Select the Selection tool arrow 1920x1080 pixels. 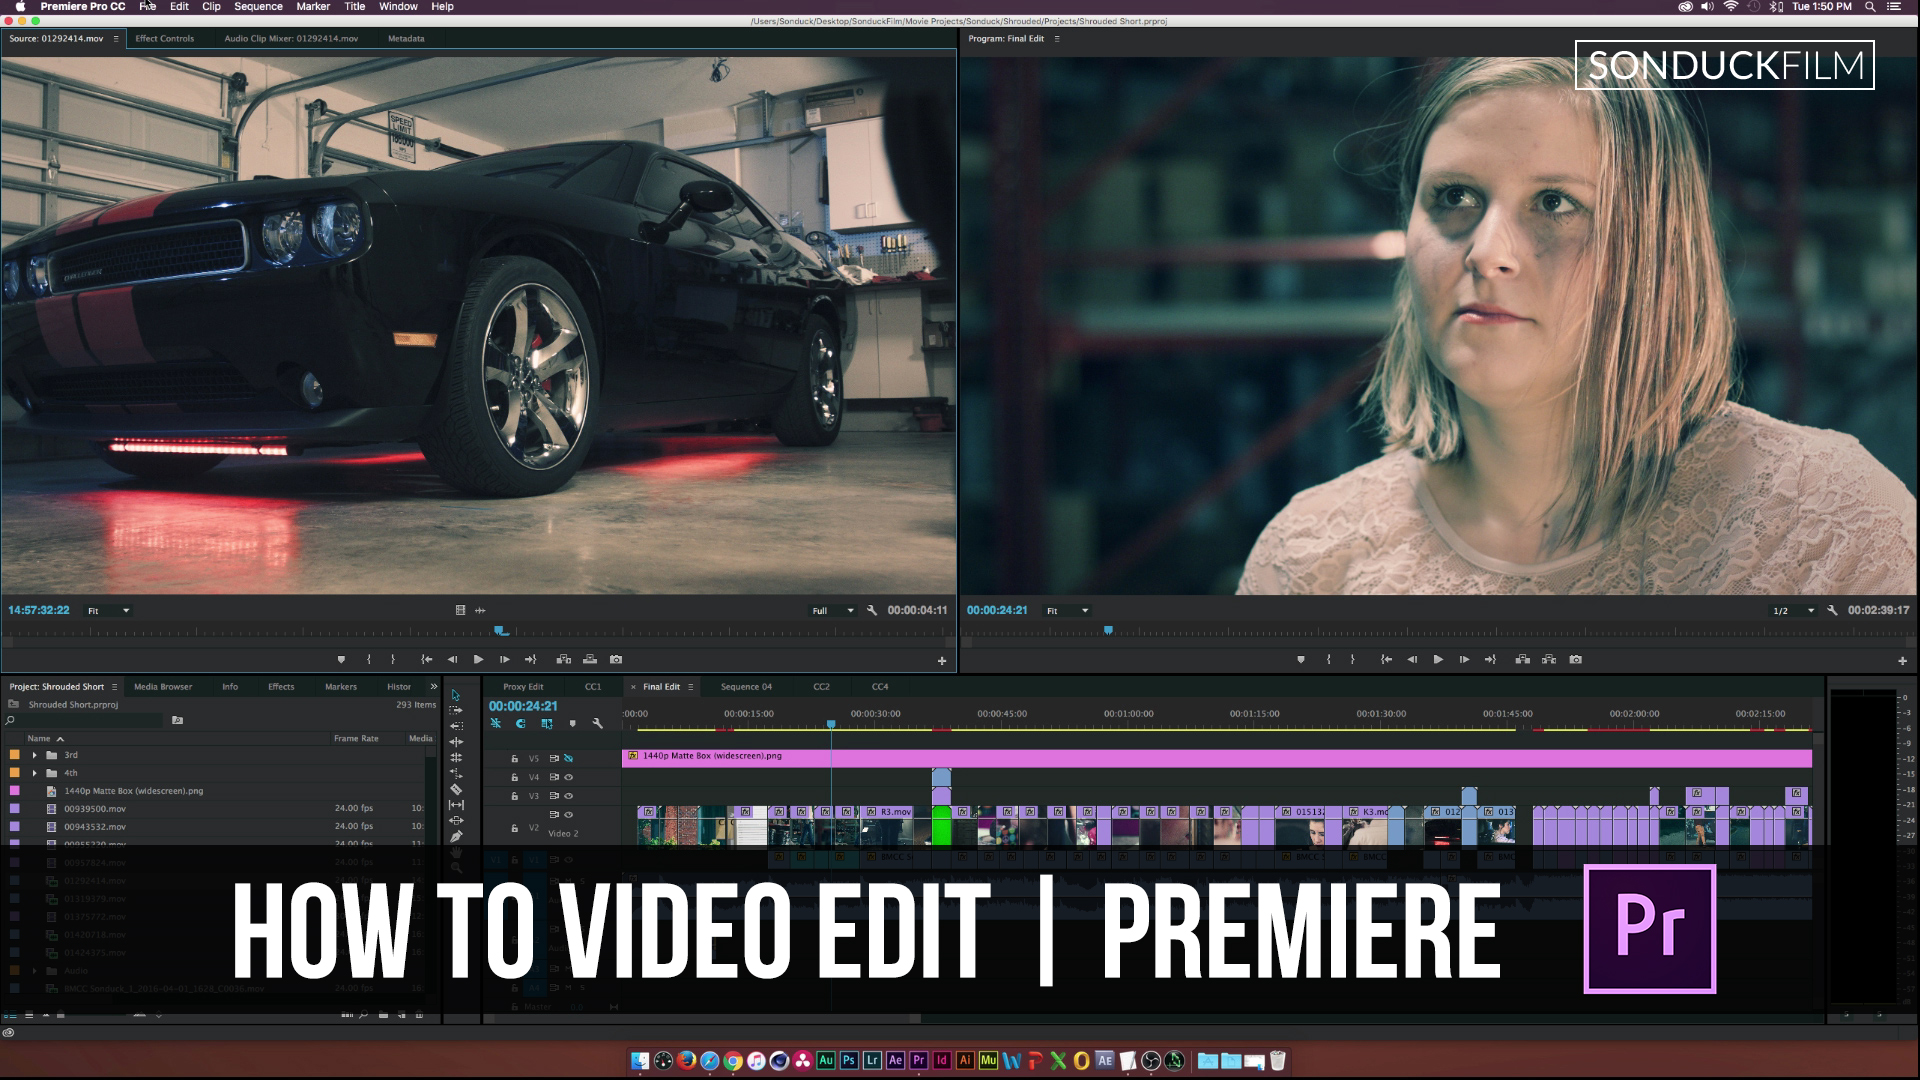[456, 695]
